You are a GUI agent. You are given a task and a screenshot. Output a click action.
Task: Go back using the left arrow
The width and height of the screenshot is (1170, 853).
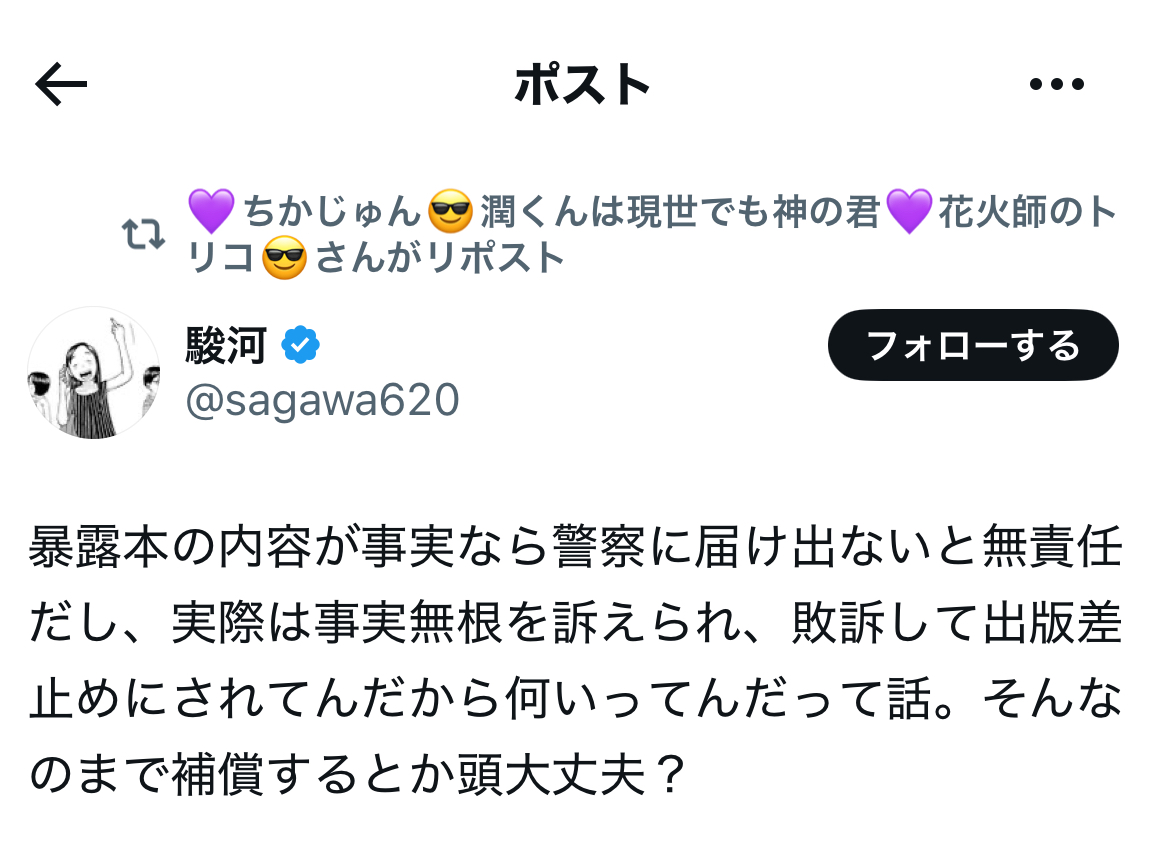61,84
